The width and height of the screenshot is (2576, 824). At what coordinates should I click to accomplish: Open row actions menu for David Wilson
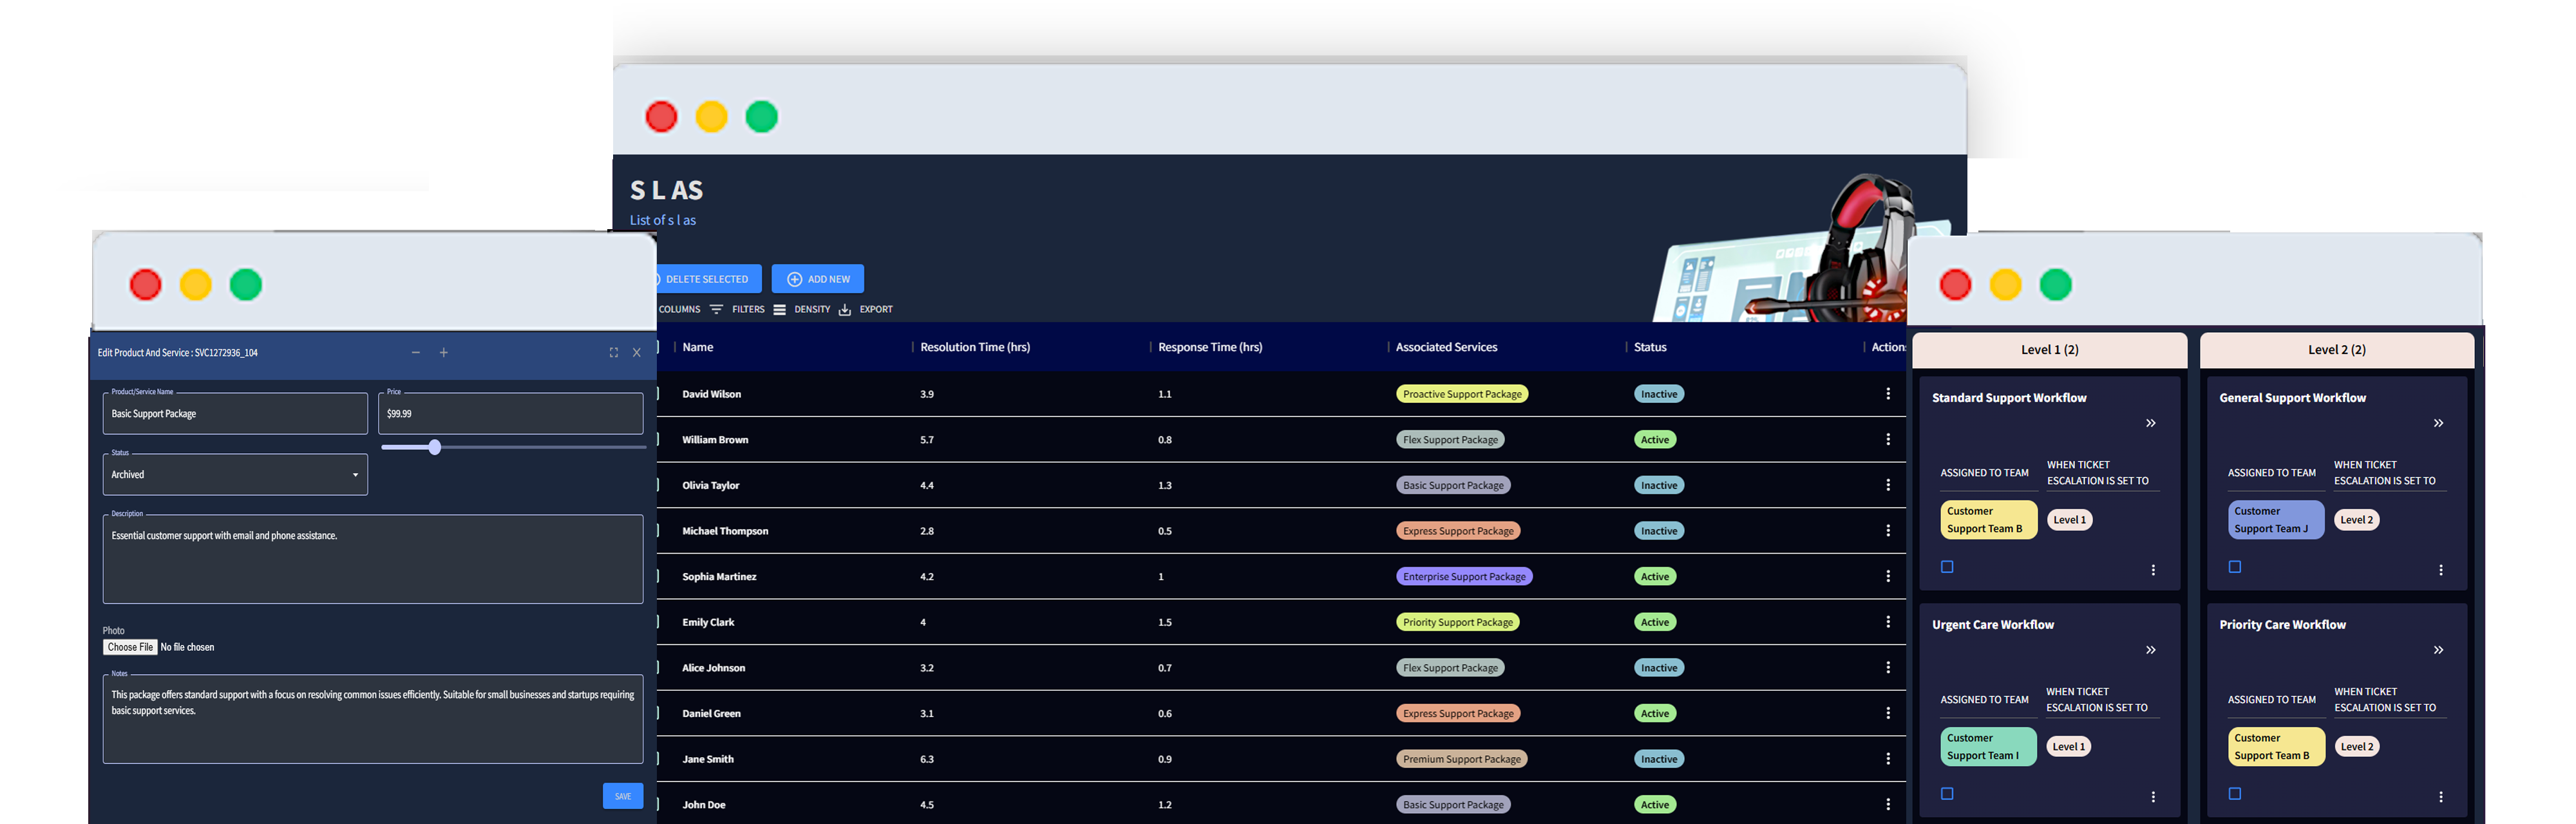pyautogui.click(x=1887, y=394)
